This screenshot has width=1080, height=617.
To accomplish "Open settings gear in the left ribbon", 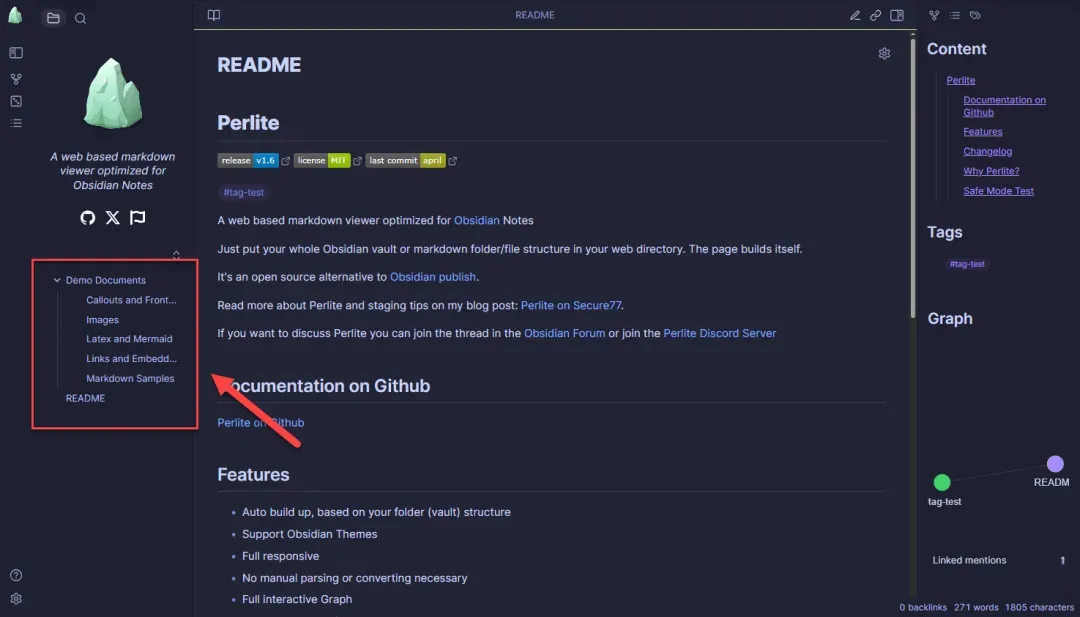I will click(x=16, y=599).
